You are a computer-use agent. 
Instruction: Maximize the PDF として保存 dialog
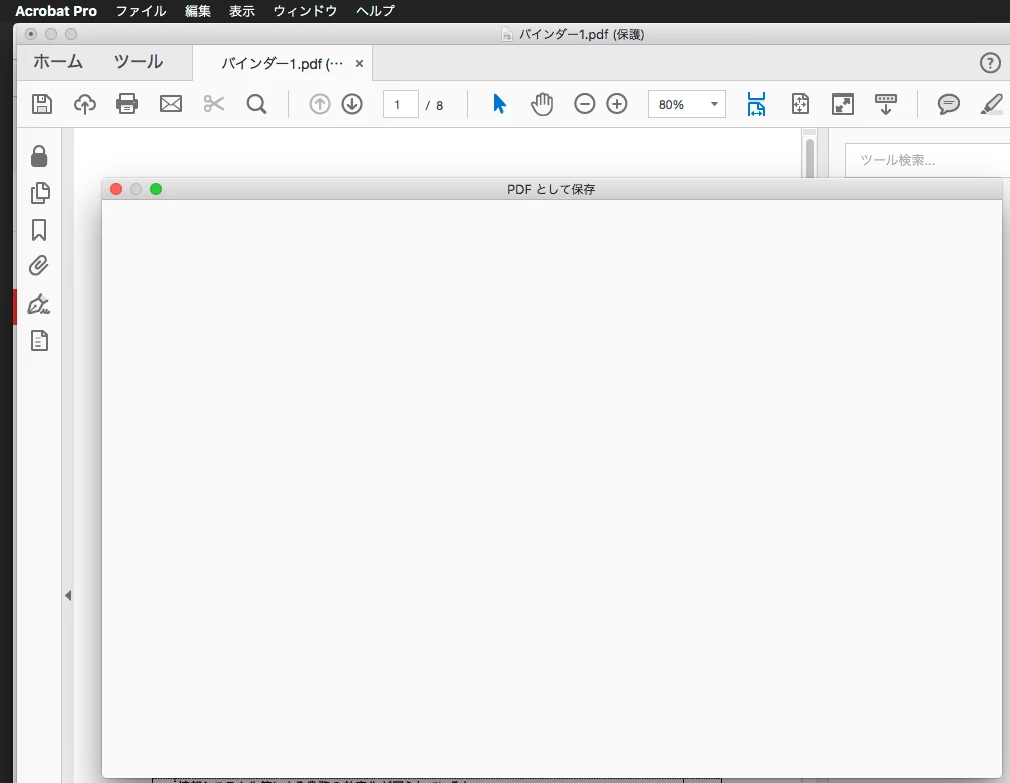[156, 189]
